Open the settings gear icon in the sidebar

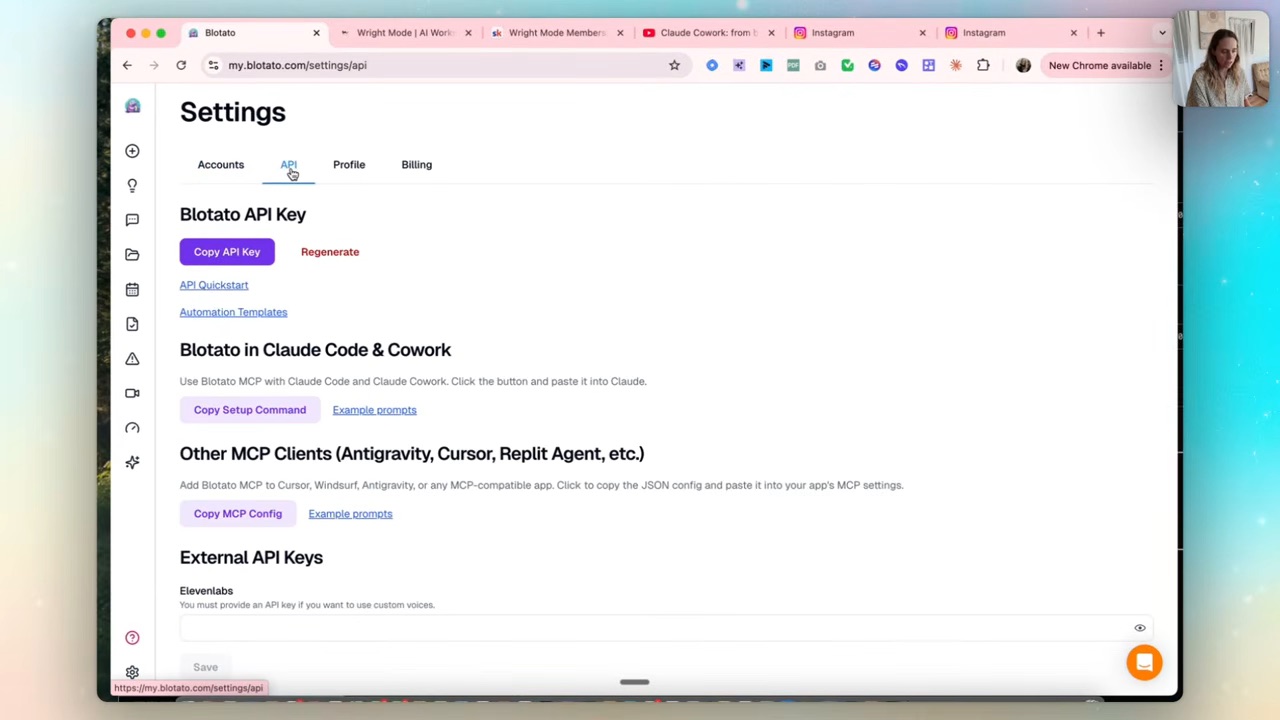click(132, 672)
